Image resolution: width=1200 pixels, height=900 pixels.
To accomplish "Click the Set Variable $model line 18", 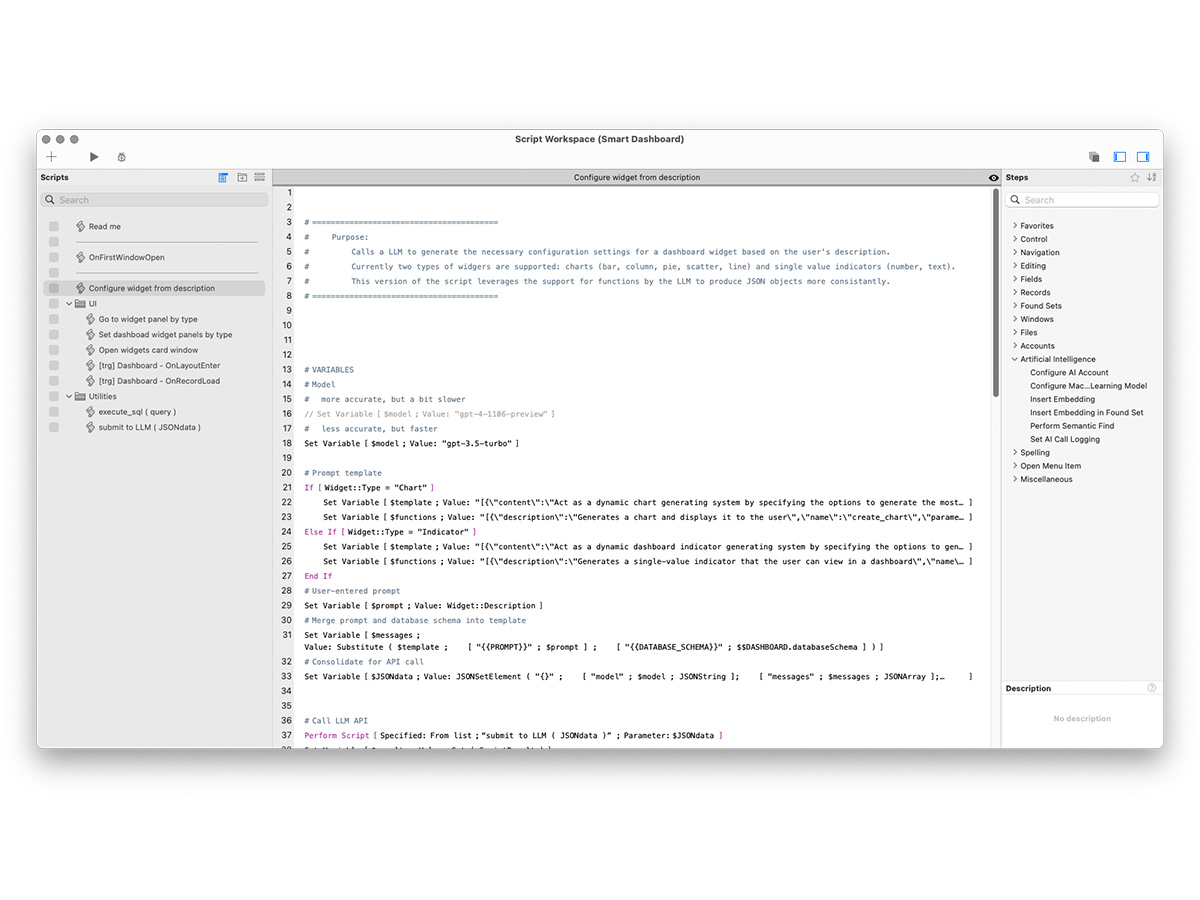I will [412, 443].
